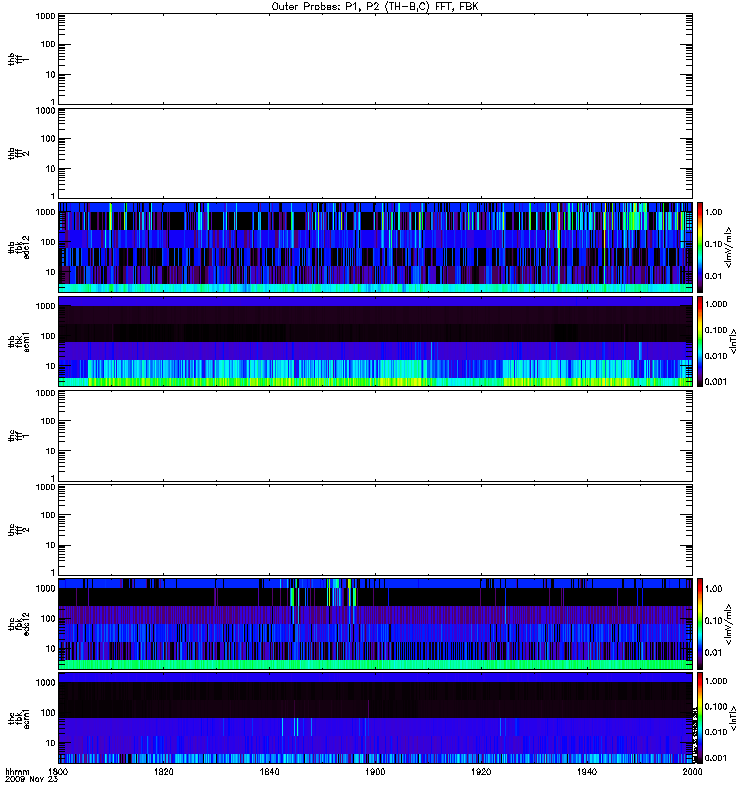Click inside the thc fbk scm1 spectrogram
Image resolution: width=750 pixels, height=800 pixels.
tap(375, 718)
